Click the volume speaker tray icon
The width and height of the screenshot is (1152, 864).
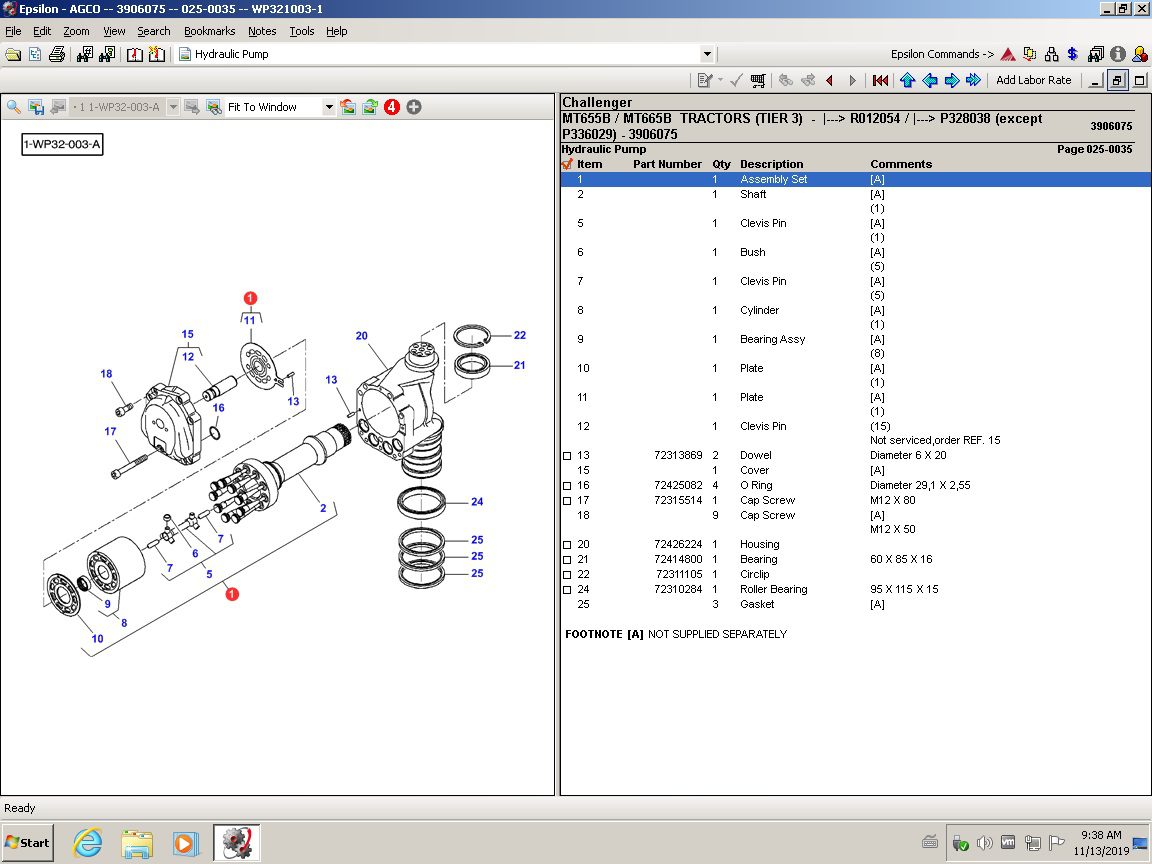[x=984, y=843]
